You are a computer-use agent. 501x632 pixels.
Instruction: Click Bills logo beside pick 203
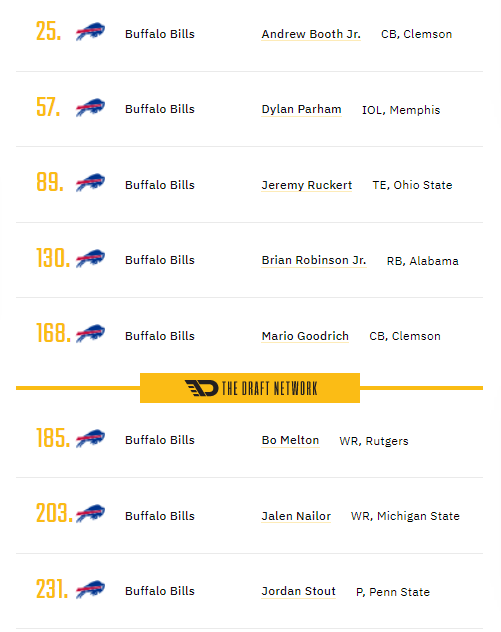[90, 514]
